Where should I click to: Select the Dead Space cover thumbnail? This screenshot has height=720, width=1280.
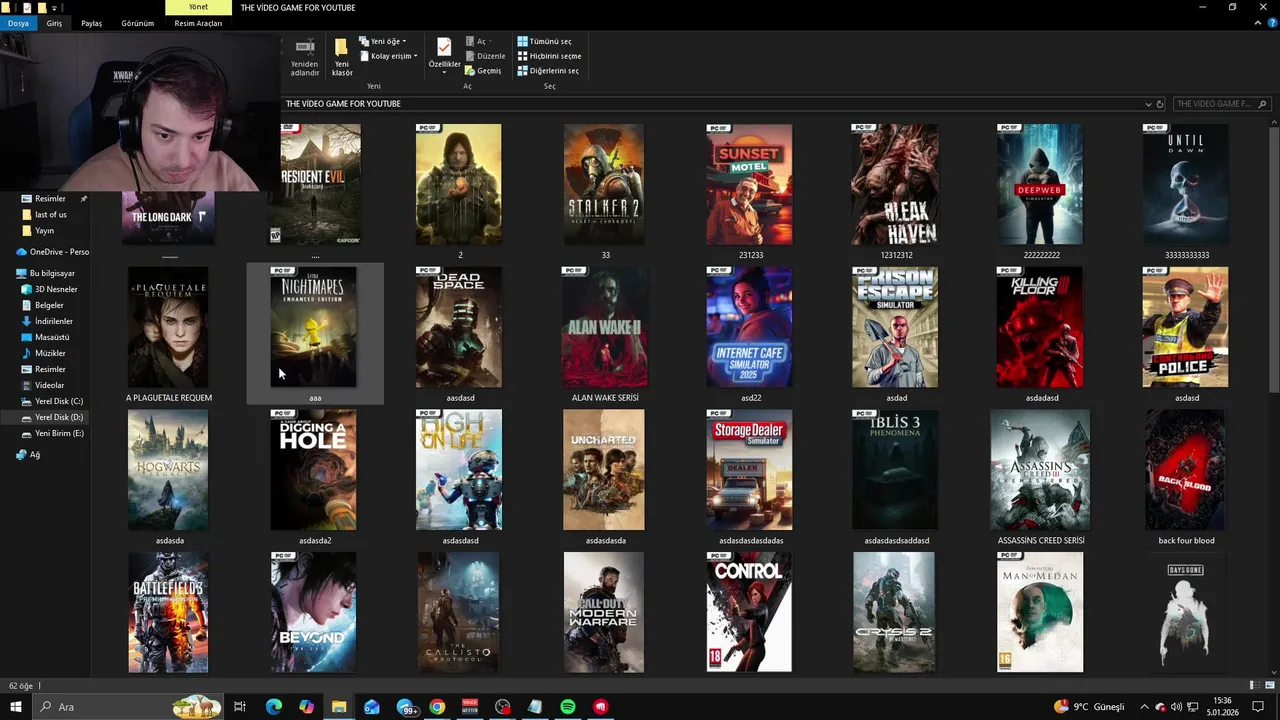click(x=459, y=327)
